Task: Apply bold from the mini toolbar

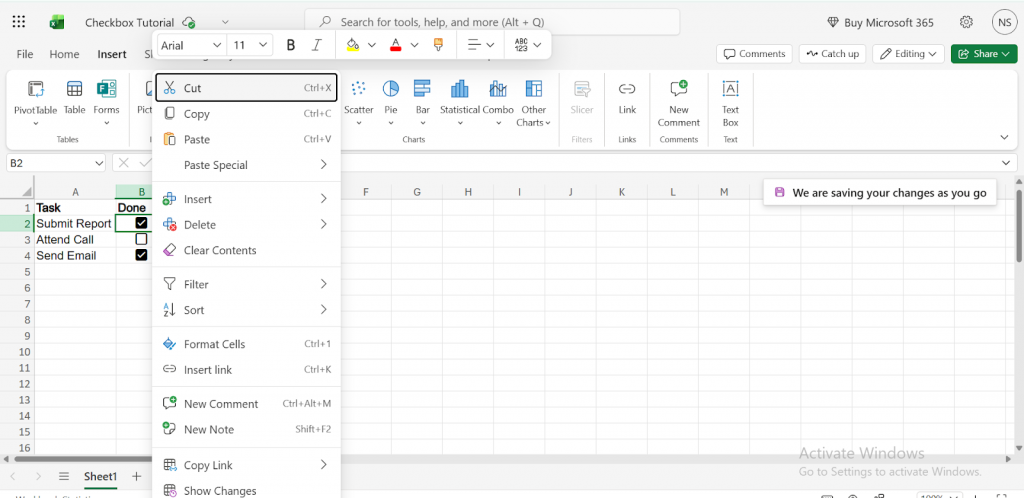Action: [291, 45]
